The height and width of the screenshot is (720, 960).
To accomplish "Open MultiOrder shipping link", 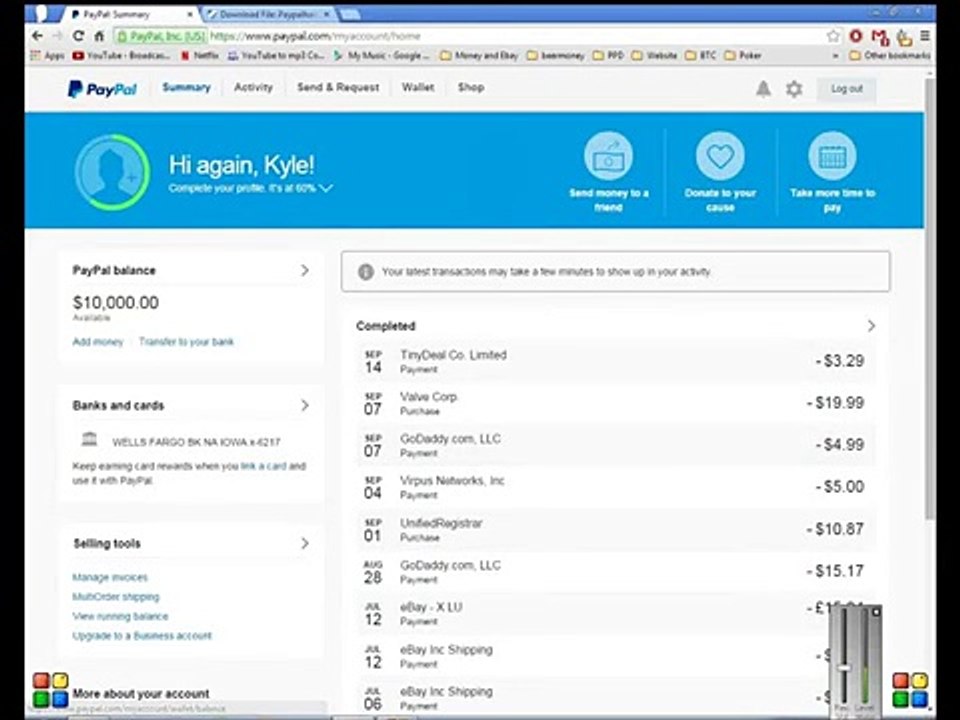I will point(116,596).
